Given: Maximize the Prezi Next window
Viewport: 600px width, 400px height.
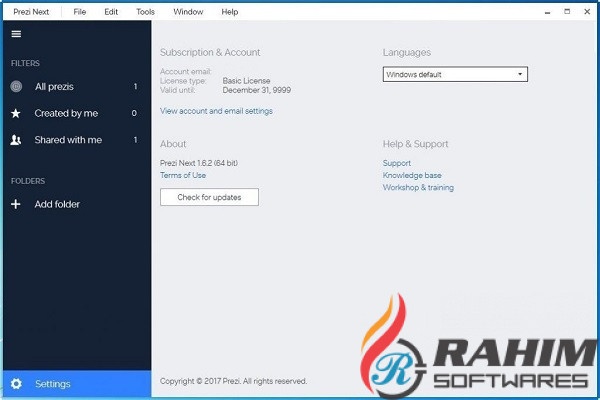Looking at the screenshot, I should [x=567, y=11].
